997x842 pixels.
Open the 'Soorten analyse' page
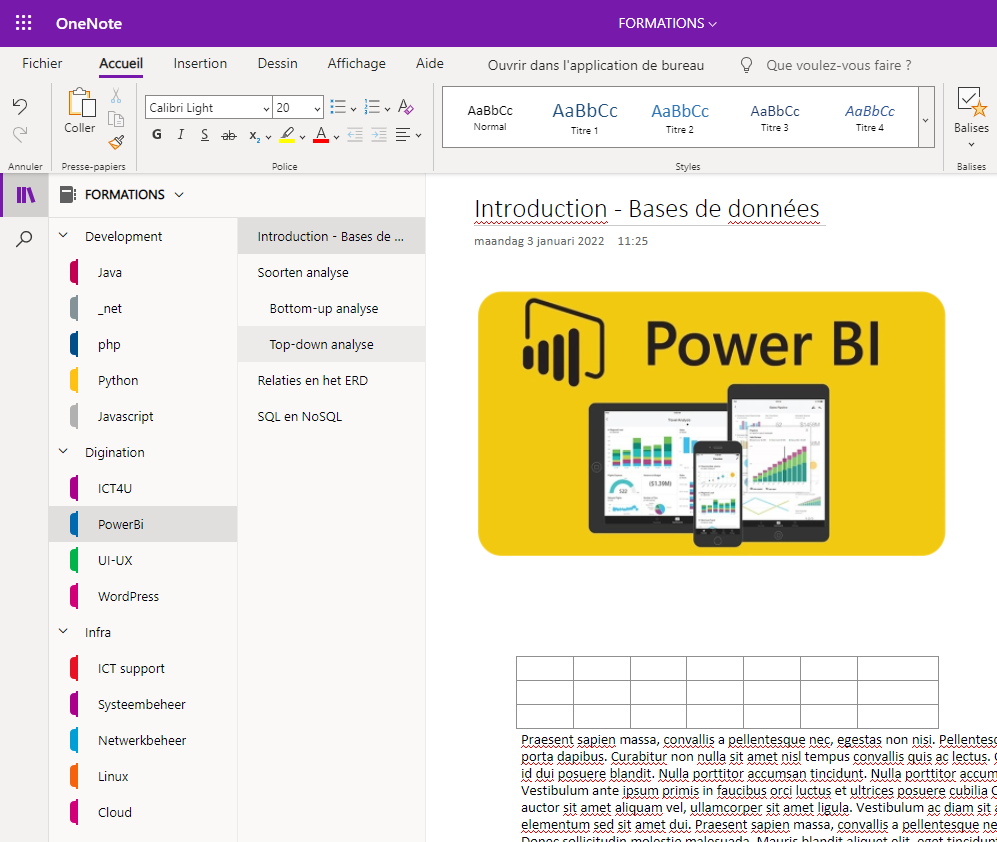[x=331, y=272]
